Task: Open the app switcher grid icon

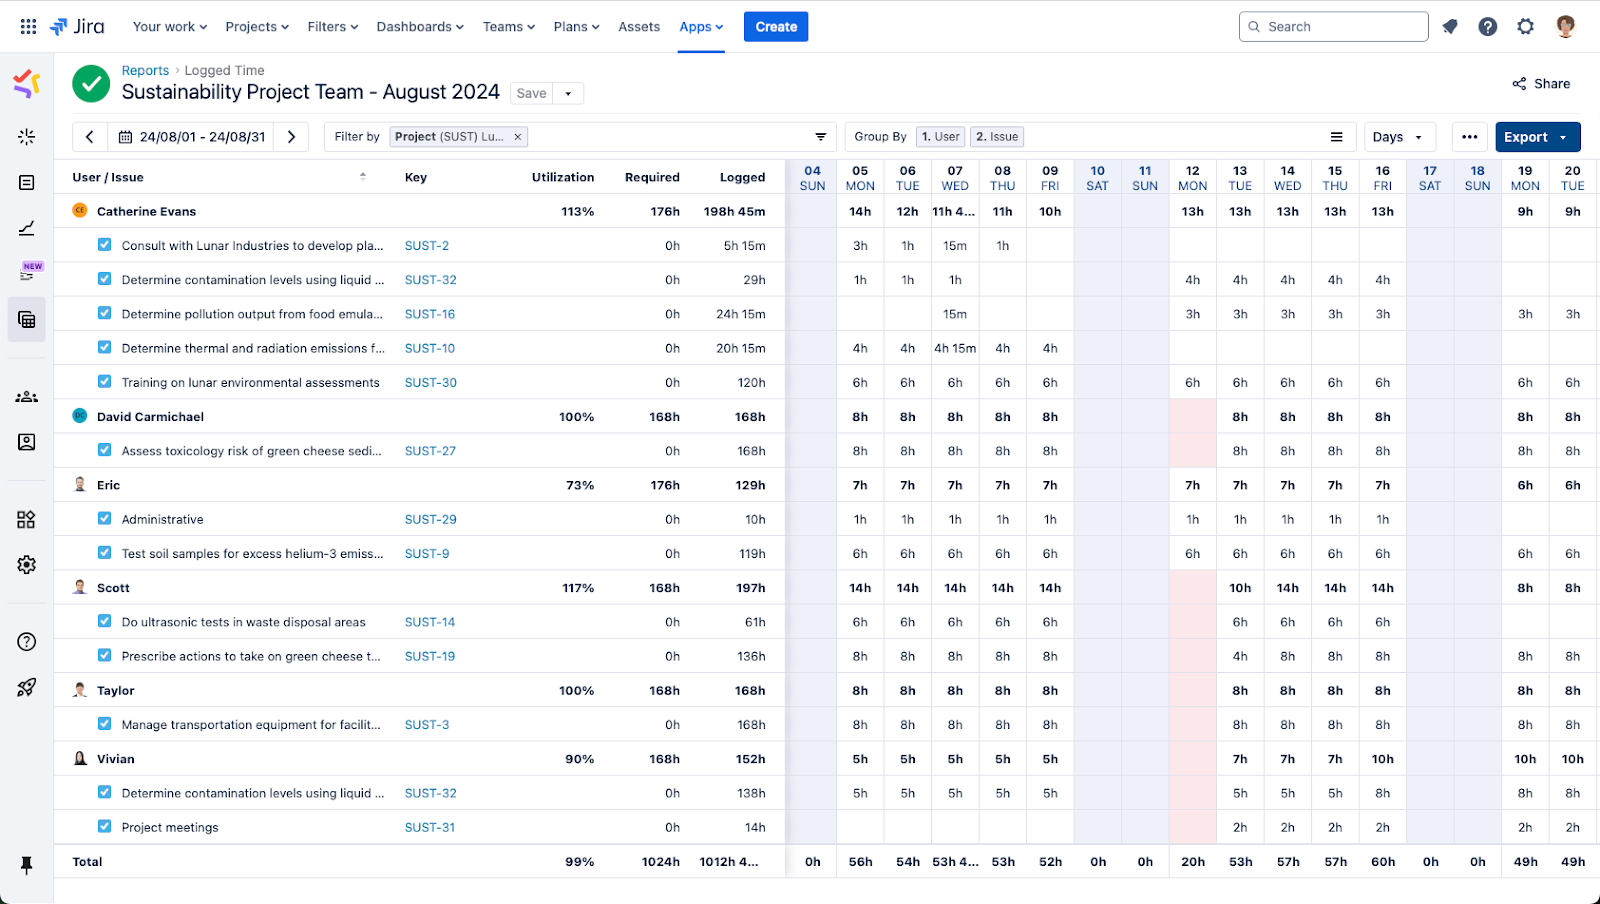Action: [28, 27]
